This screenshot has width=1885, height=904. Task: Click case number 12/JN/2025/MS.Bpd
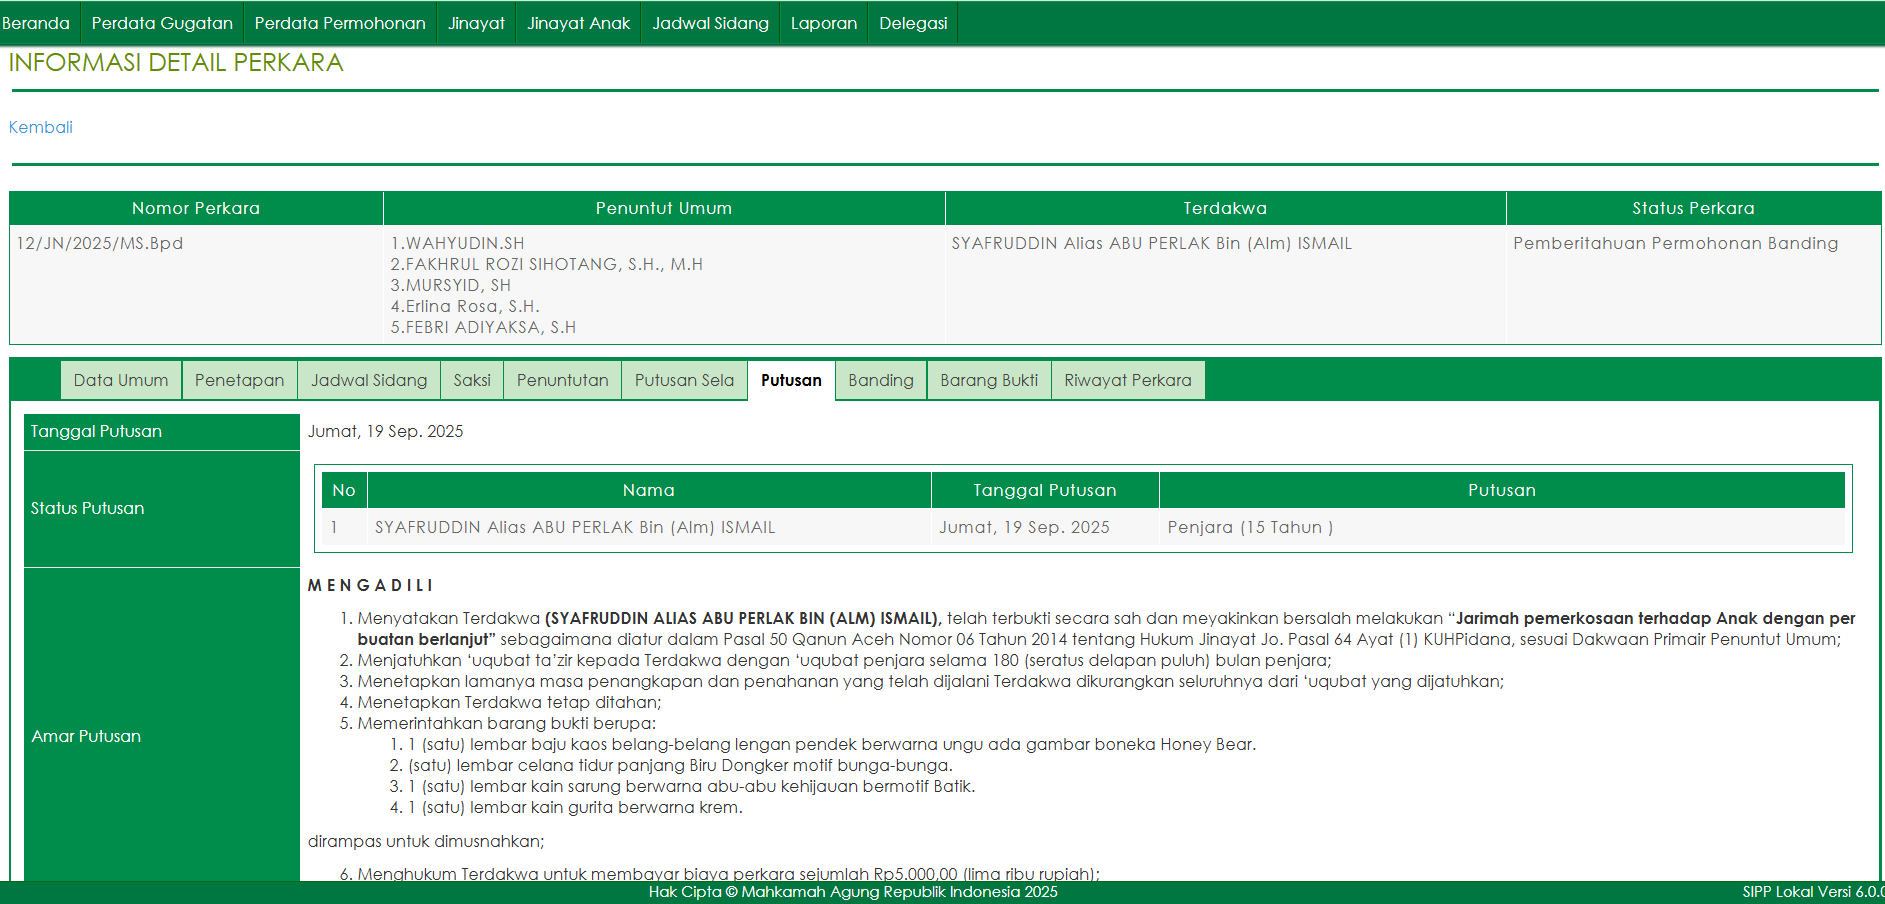pos(100,243)
